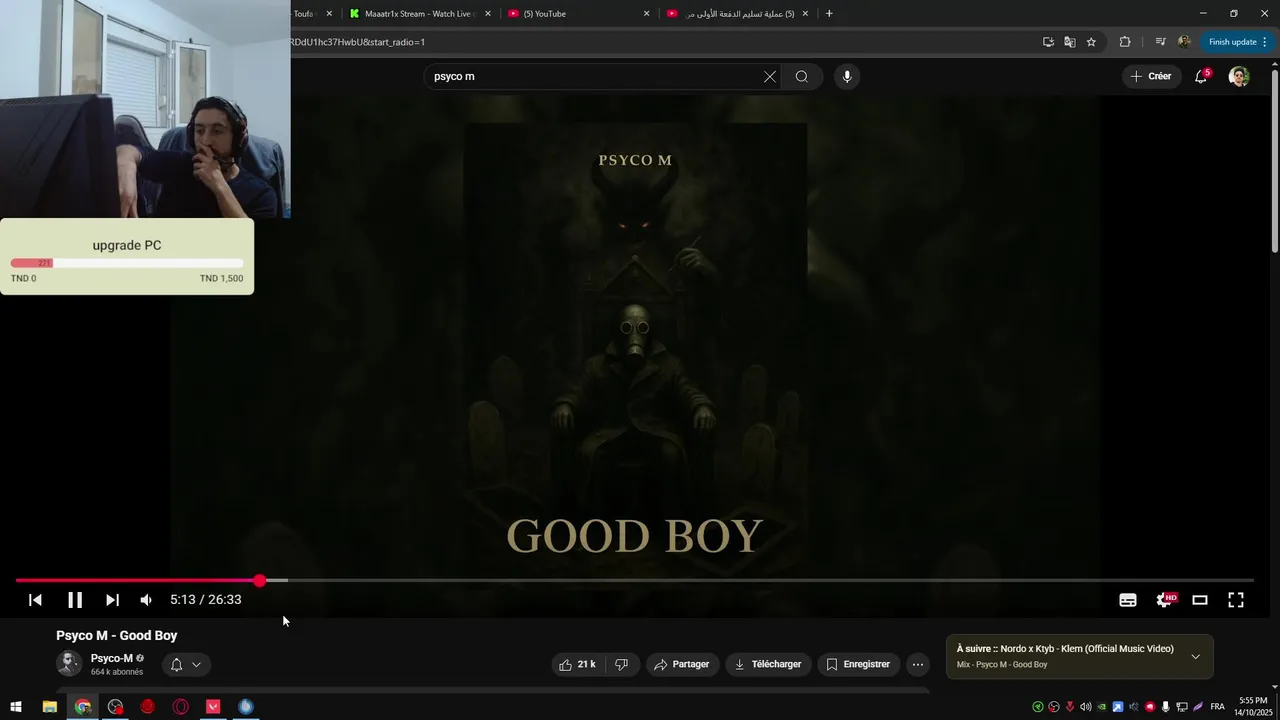Skip to the next video
The width and height of the screenshot is (1280, 720).
click(x=112, y=600)
